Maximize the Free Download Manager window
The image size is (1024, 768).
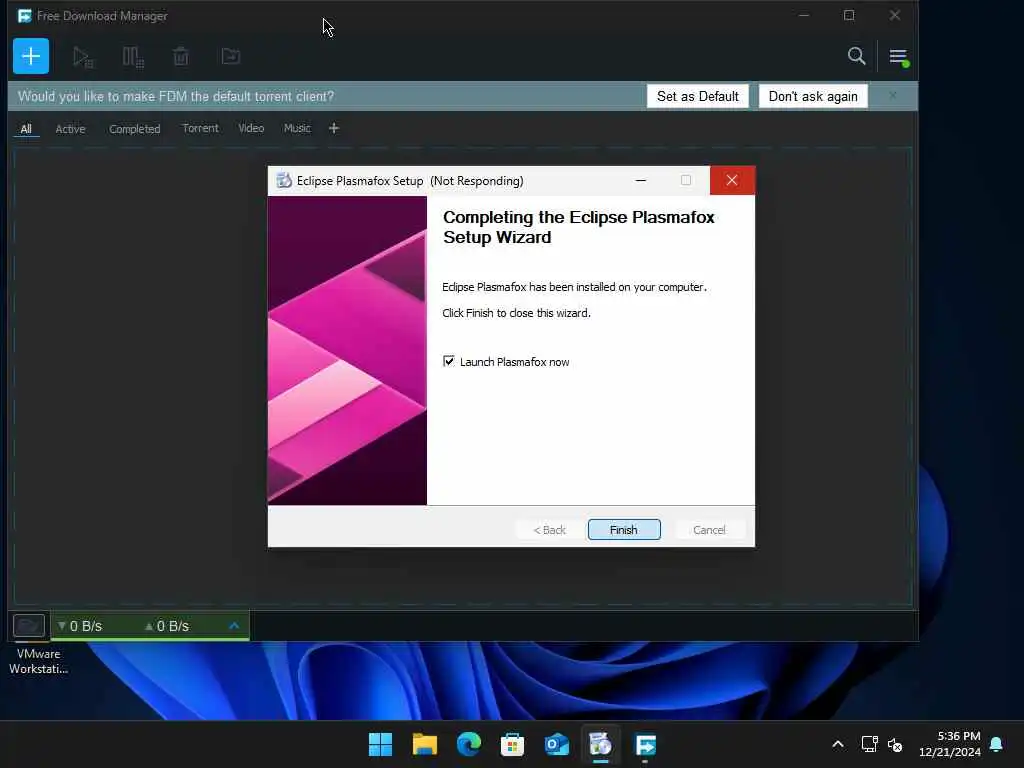849,15
